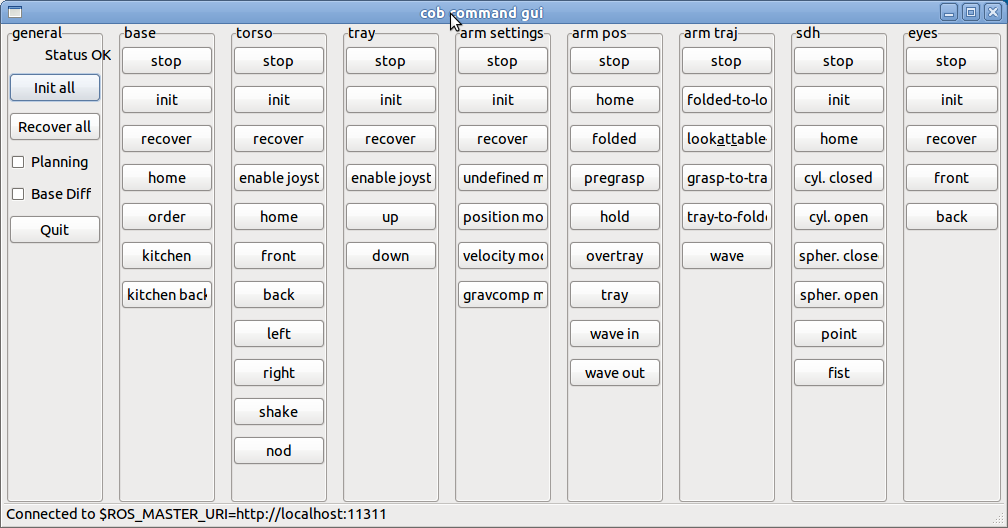Lower the tray with down button
This screenshot has height=528, width=1008.
(x=391, y=256)
